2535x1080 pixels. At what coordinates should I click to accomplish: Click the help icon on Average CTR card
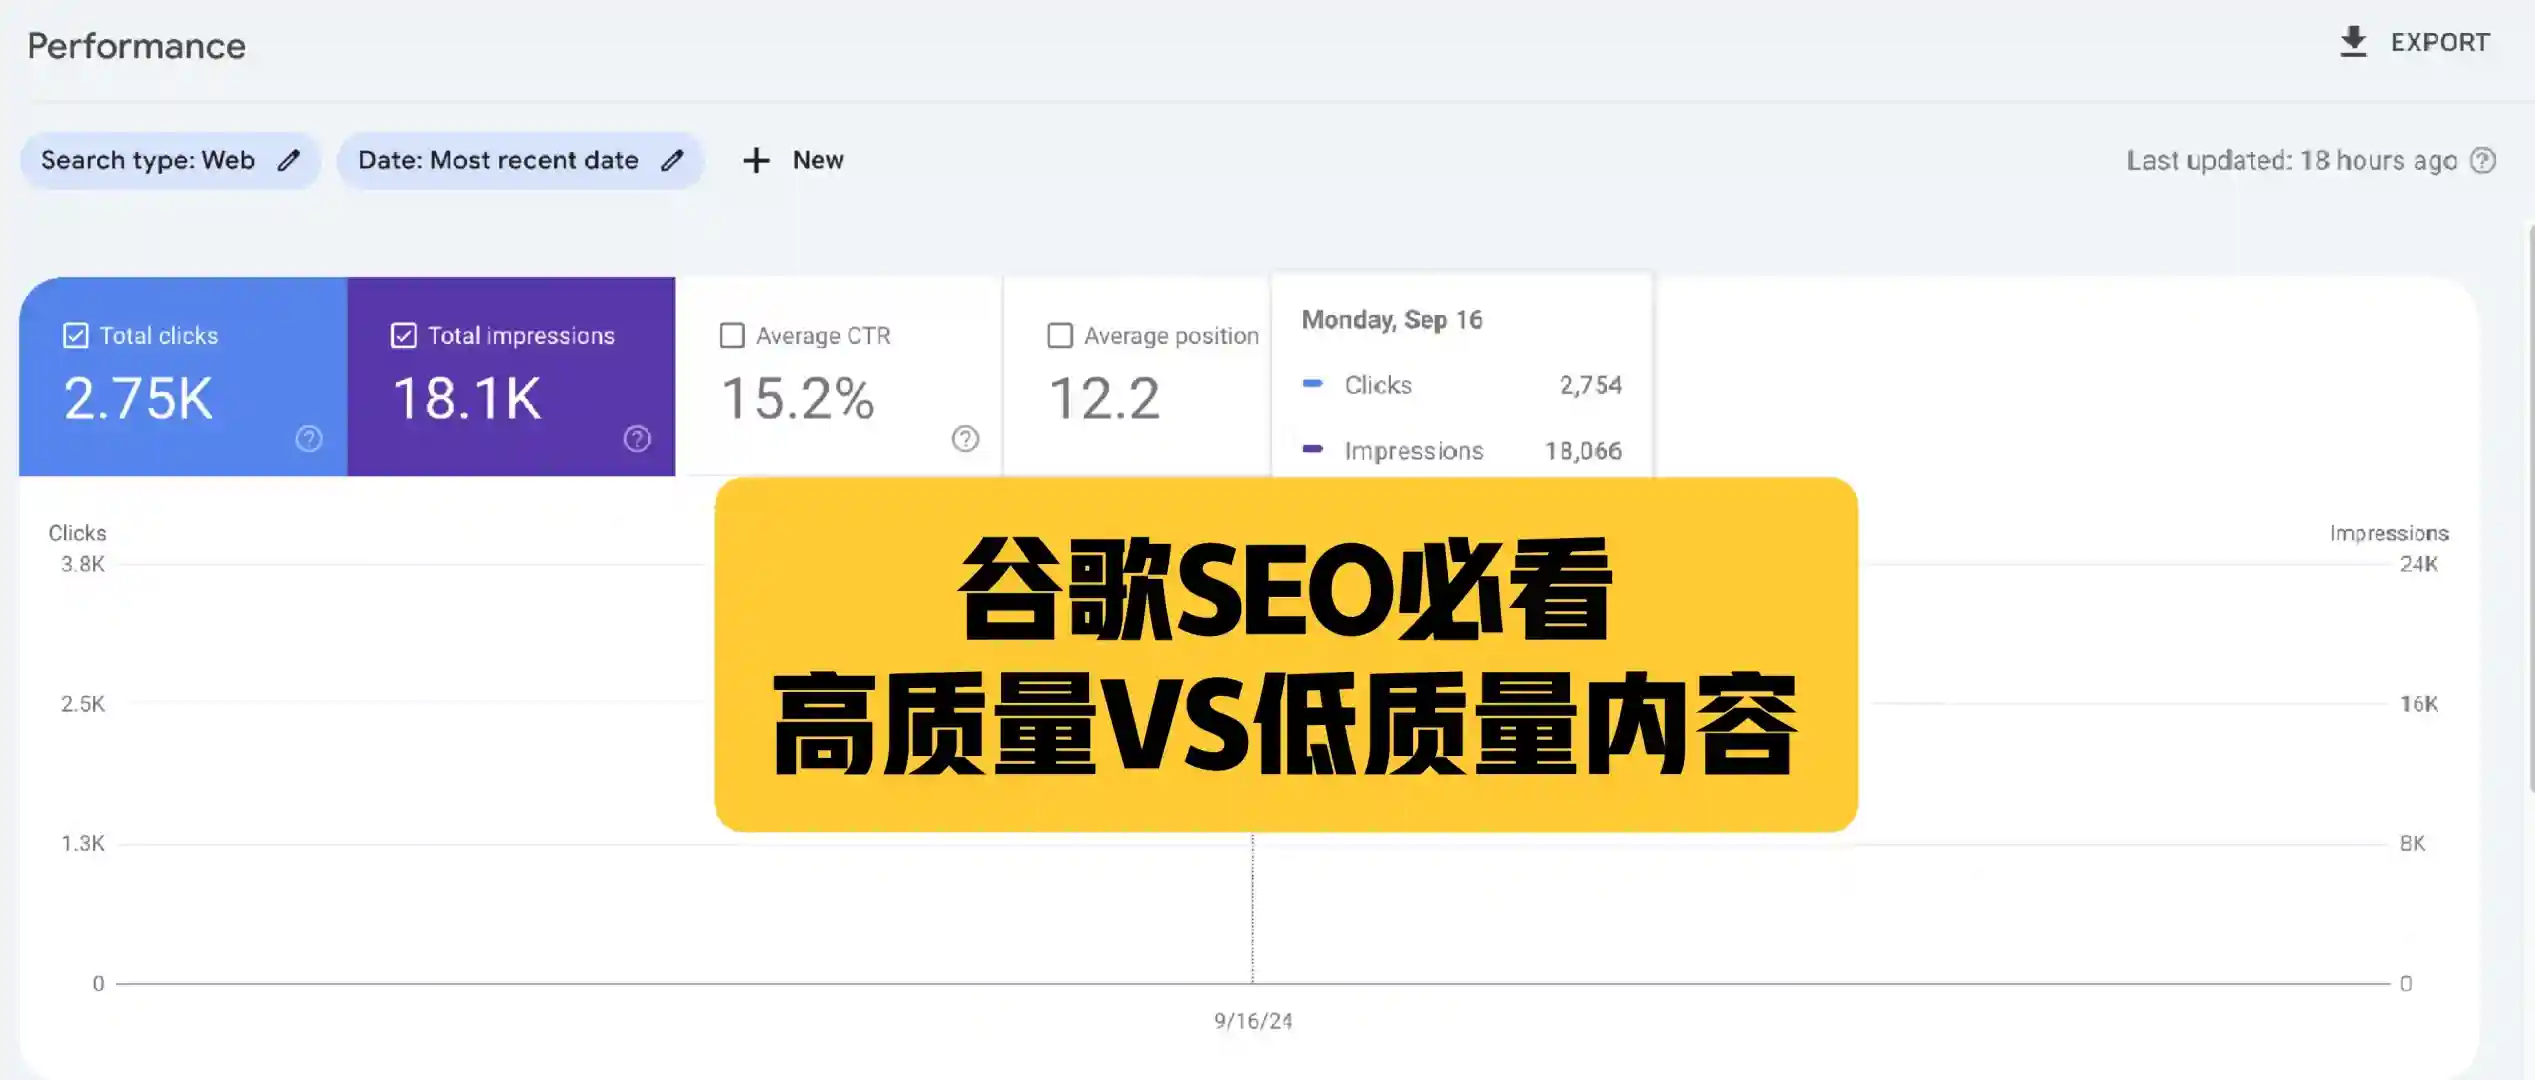point(963,439)
